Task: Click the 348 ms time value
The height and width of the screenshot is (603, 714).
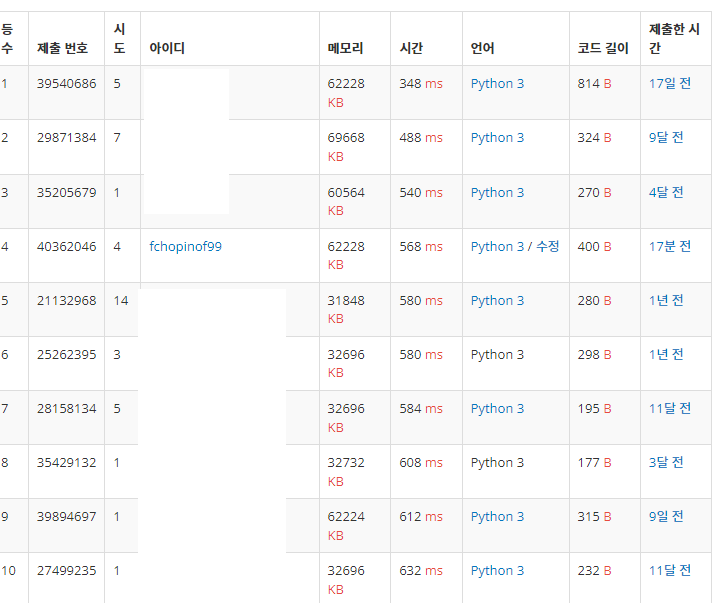Action: [421, 84]
